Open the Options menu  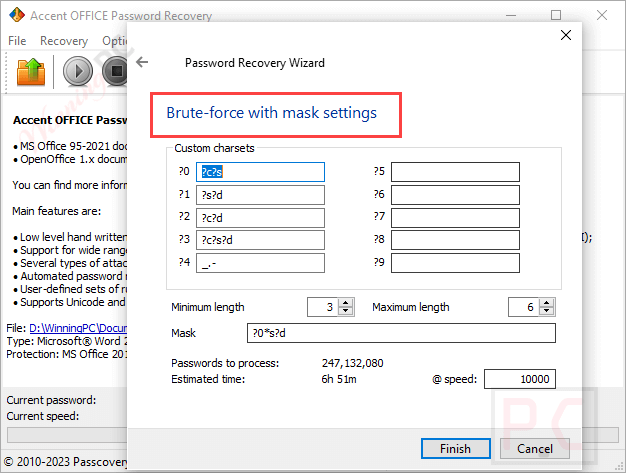pyautogui.click(x=115, y=41)
